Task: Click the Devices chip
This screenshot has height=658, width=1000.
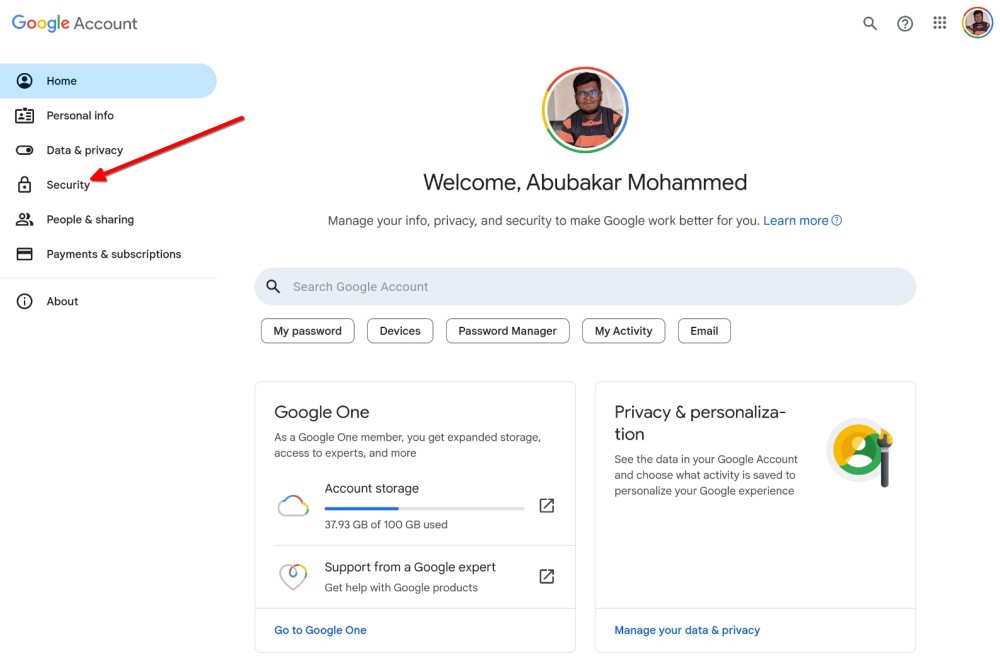Action: (400, 331)
